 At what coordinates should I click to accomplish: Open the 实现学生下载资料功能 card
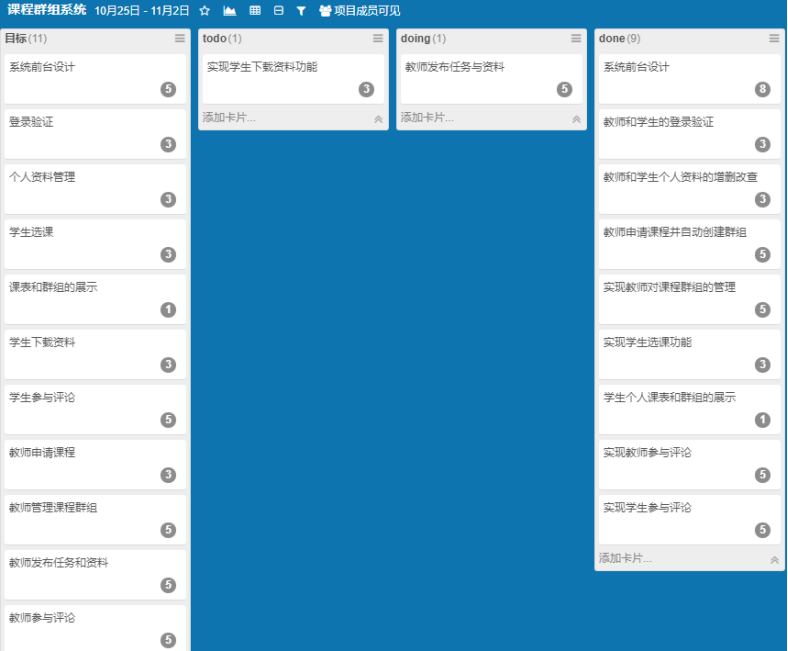coord(293,79)
